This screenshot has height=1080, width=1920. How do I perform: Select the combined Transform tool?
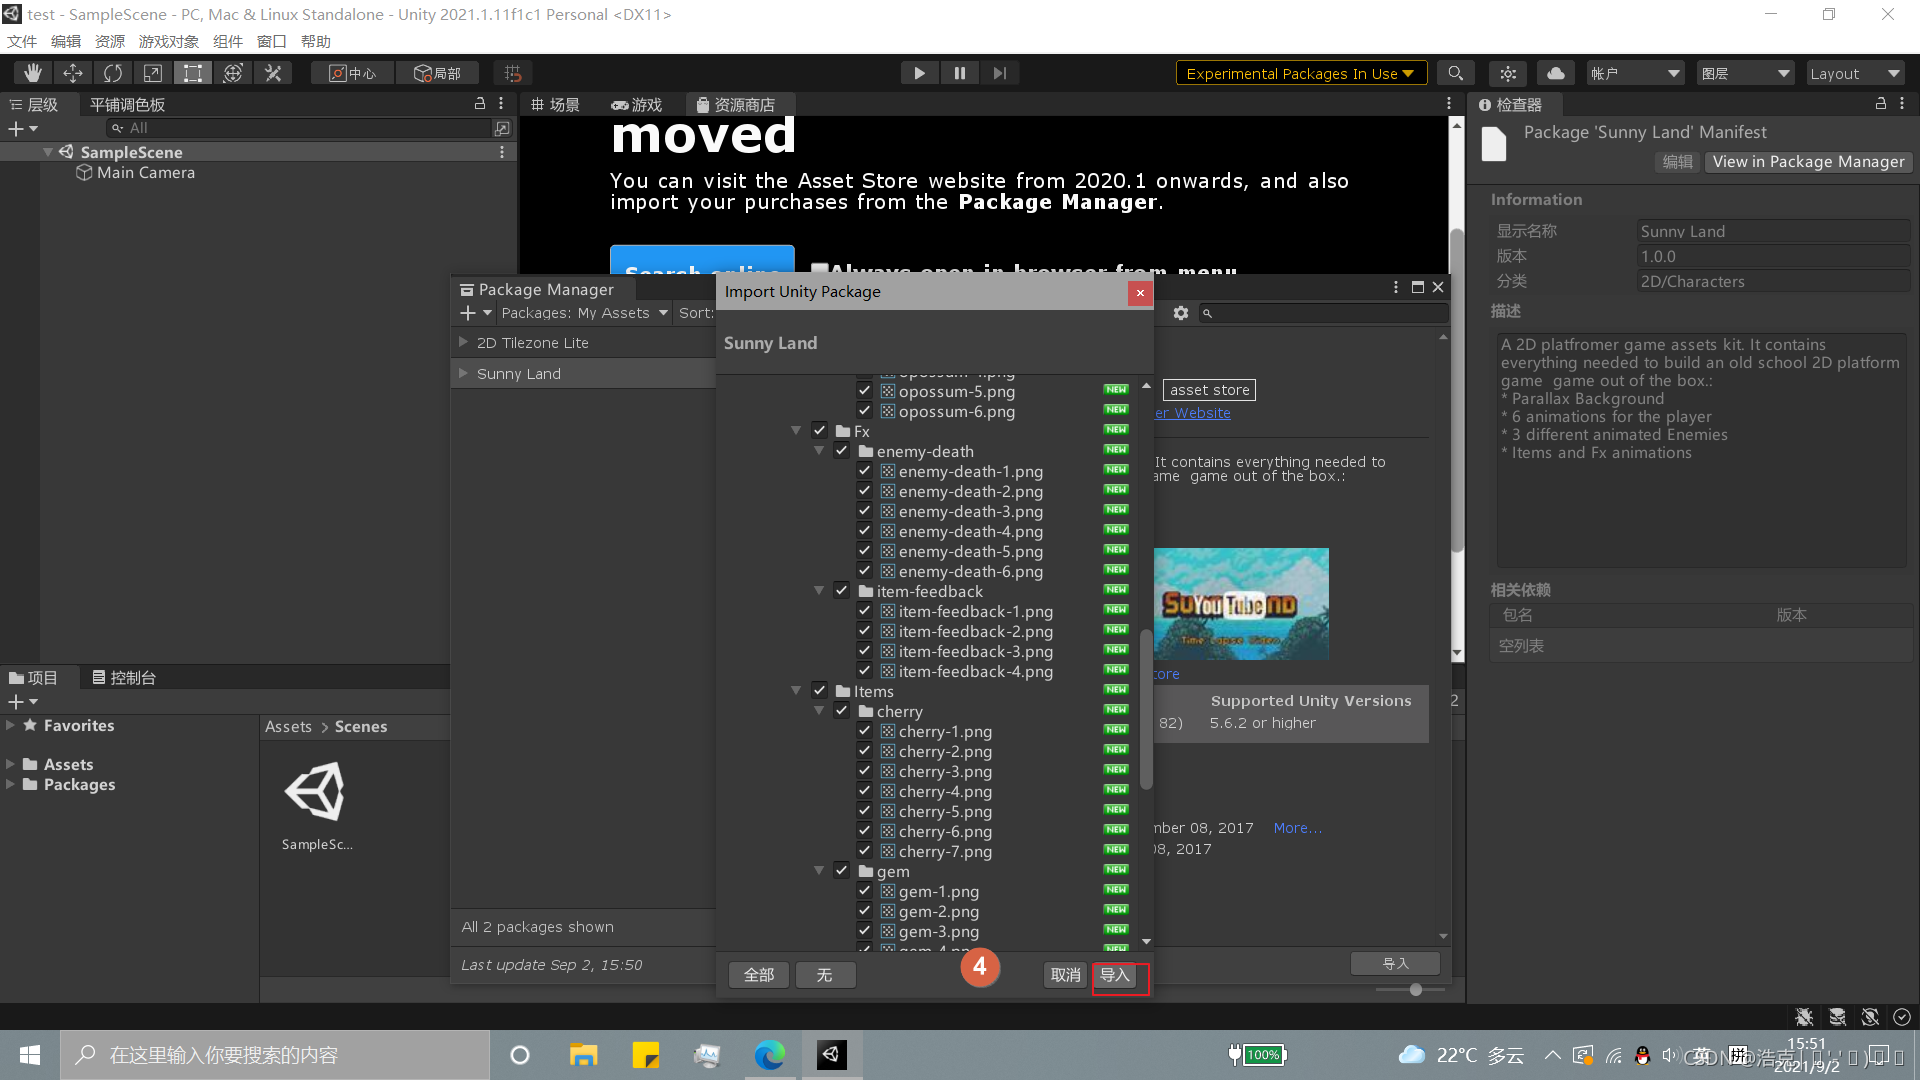(233, 73)
